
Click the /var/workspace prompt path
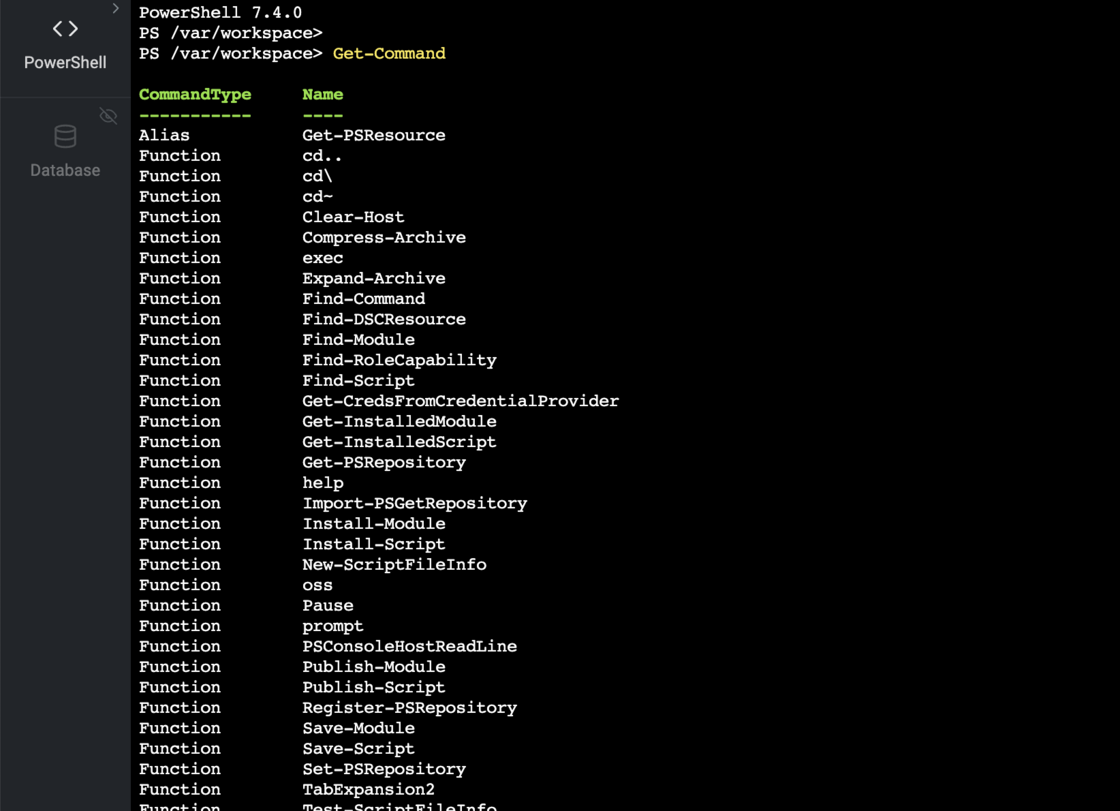(x=230, y=32)
